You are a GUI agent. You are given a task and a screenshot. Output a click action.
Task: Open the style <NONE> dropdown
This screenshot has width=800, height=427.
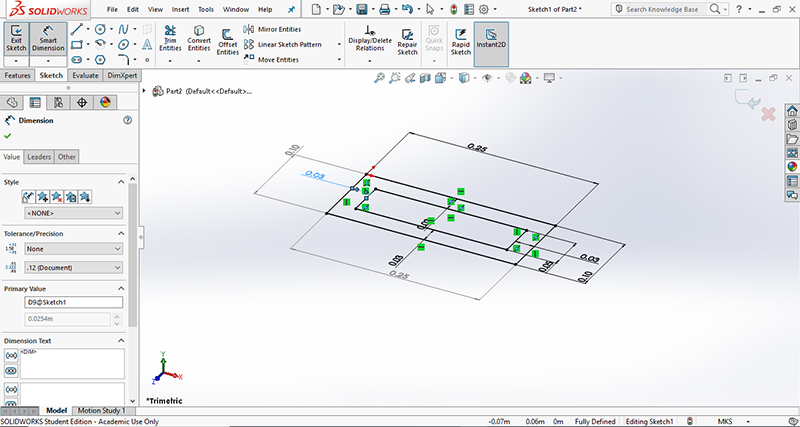[73, 213]
